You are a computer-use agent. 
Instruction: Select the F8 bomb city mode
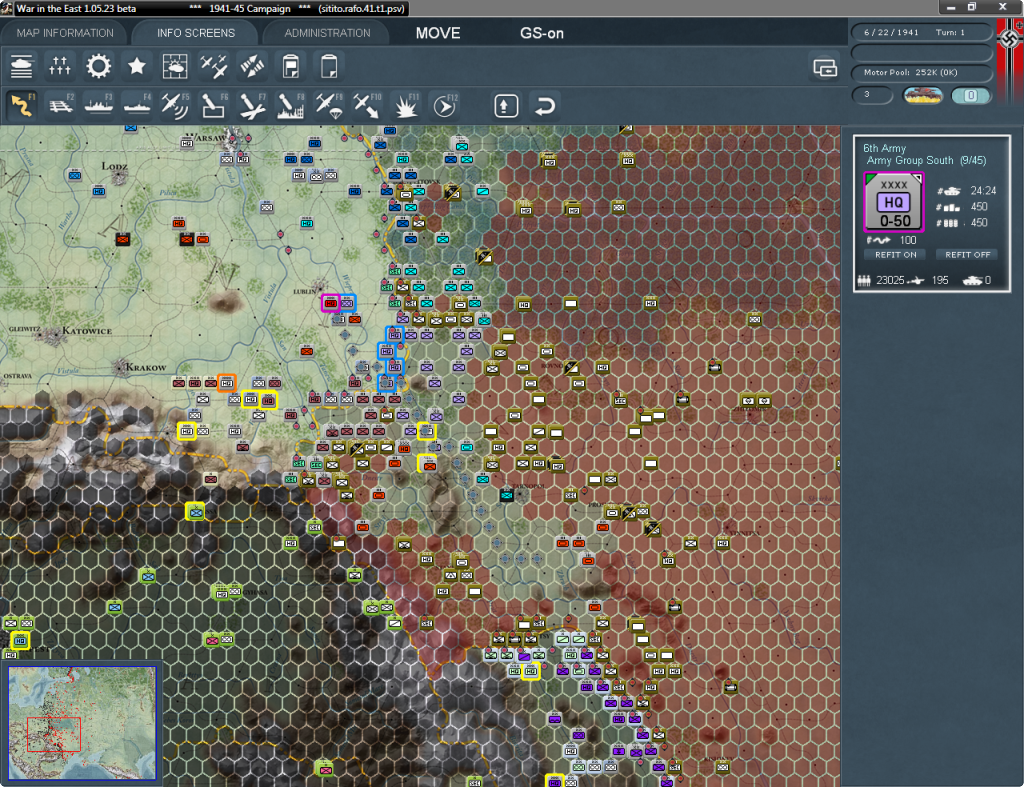(x=291, y=106)
